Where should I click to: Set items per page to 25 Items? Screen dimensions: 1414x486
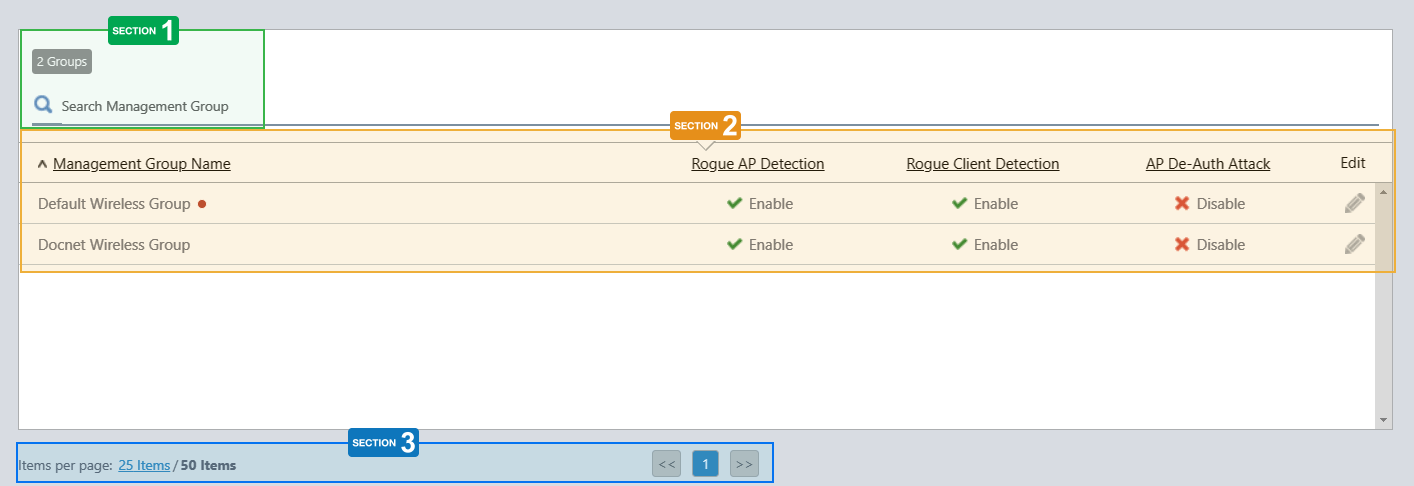[x=144, y=465]
